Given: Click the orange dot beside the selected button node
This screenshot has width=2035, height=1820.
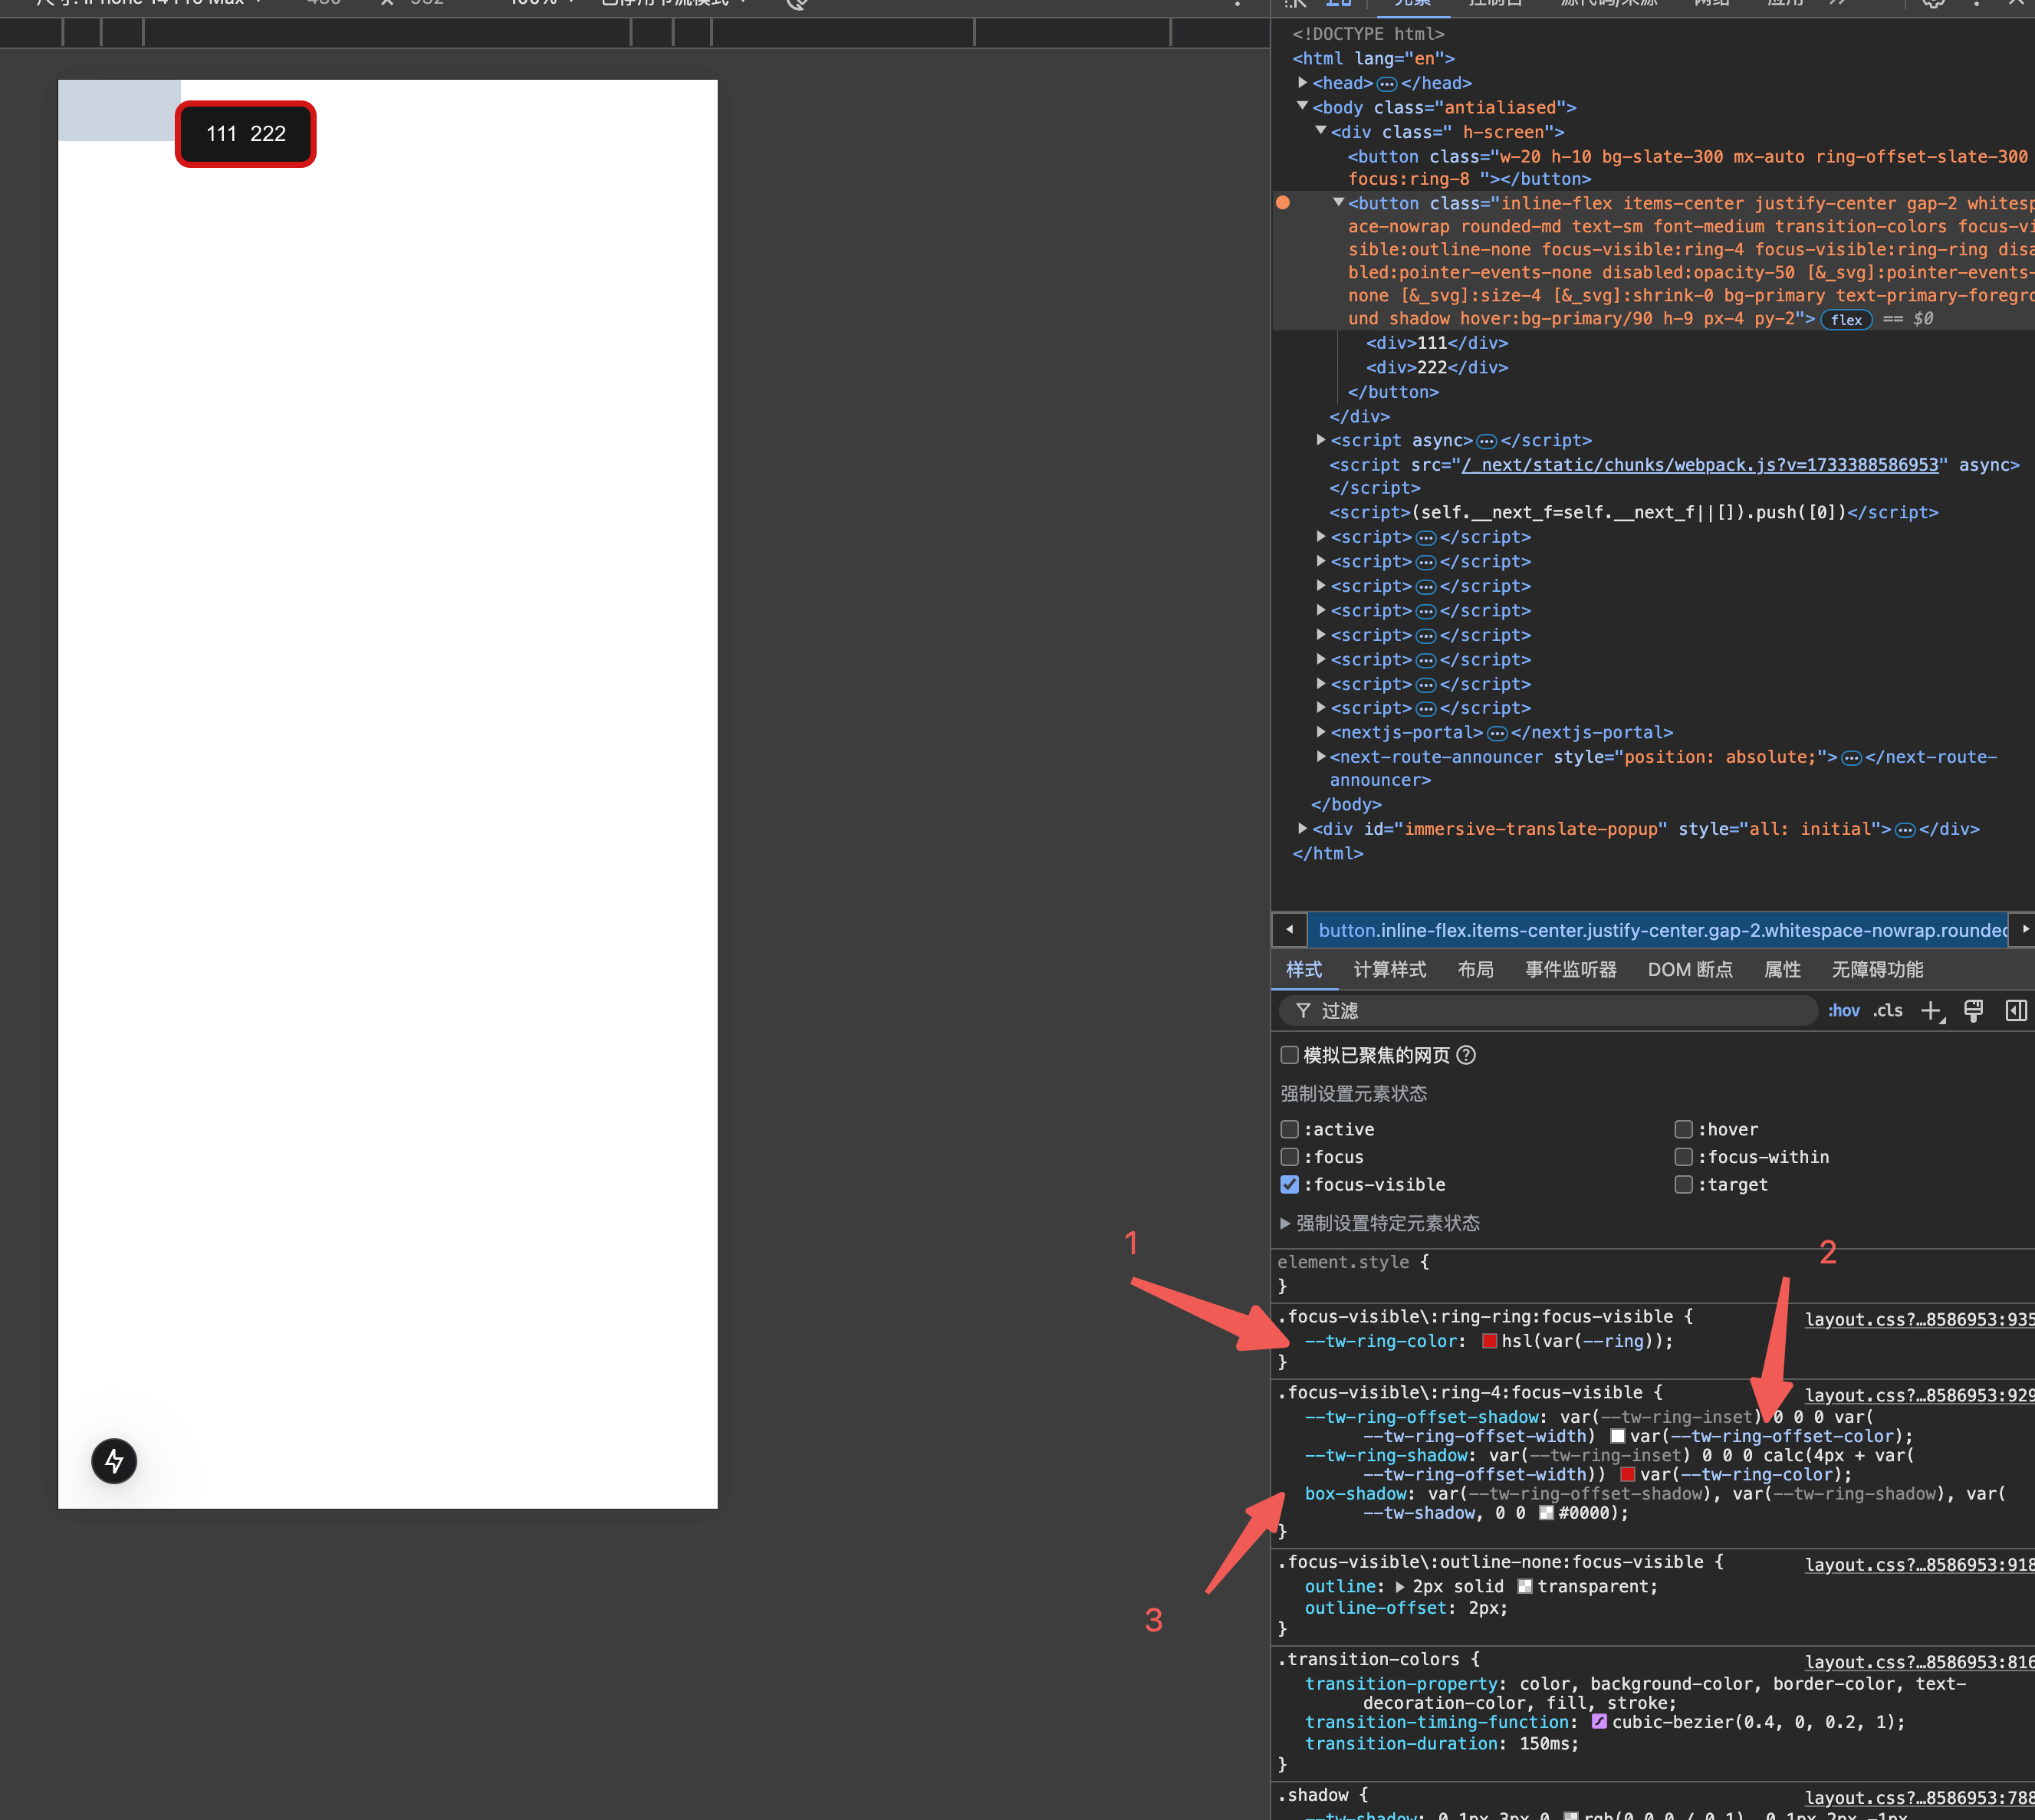Looking at the screenshot, I should point(1283,203).
